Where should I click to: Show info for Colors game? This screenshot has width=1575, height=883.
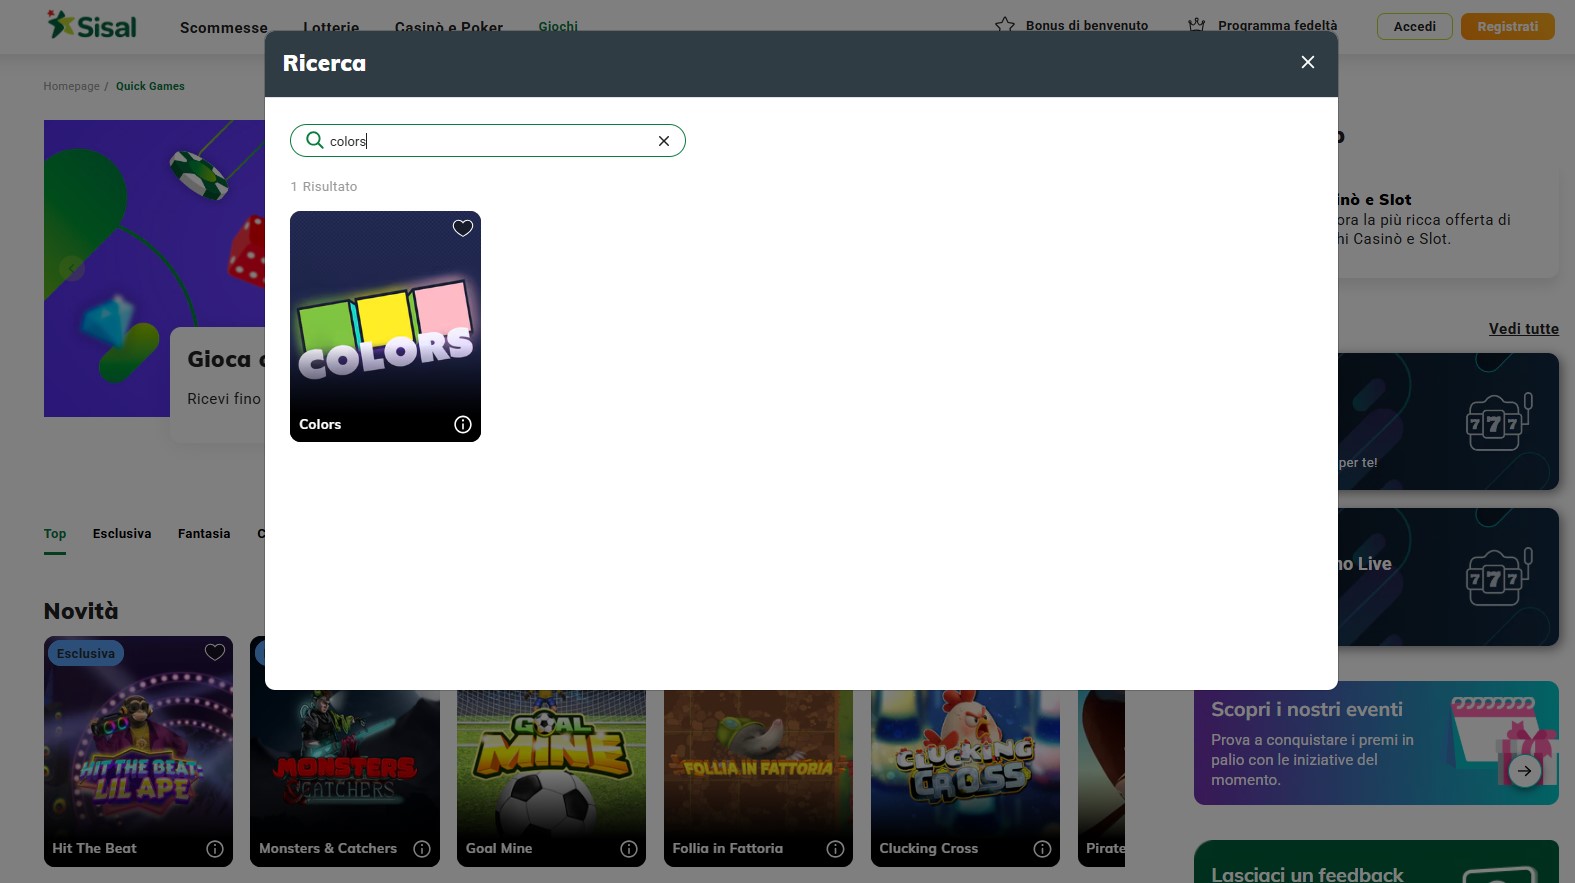462,424
